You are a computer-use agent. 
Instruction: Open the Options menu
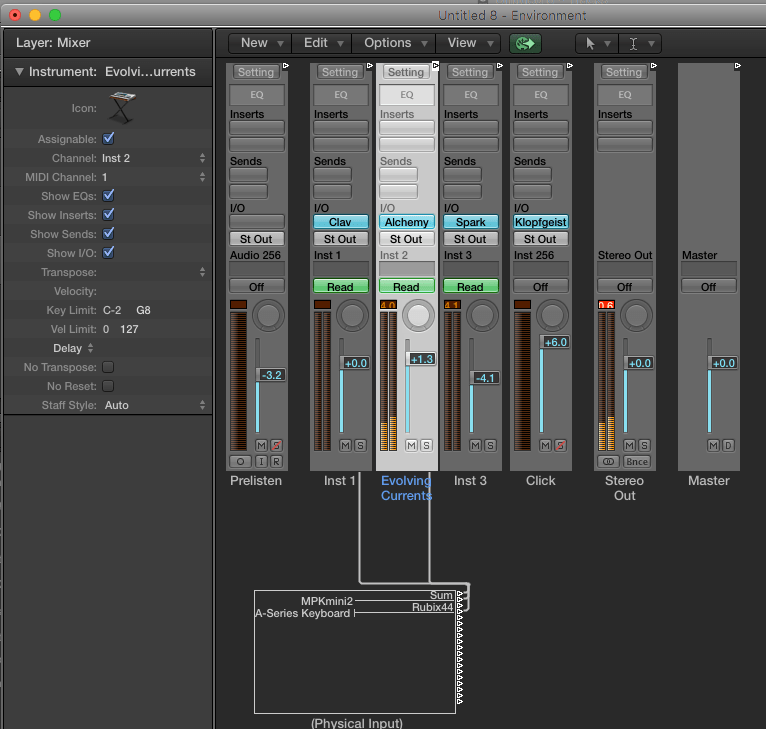click(x=394, y=43)
